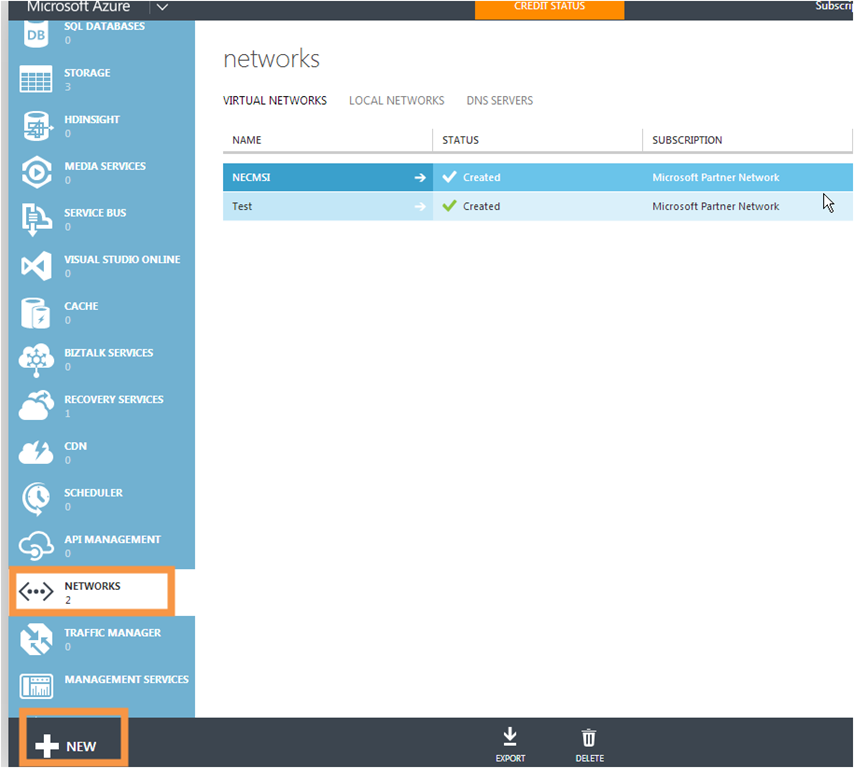Click the plus icon beside New
This screenshot has width=854, height=768.
47,746
